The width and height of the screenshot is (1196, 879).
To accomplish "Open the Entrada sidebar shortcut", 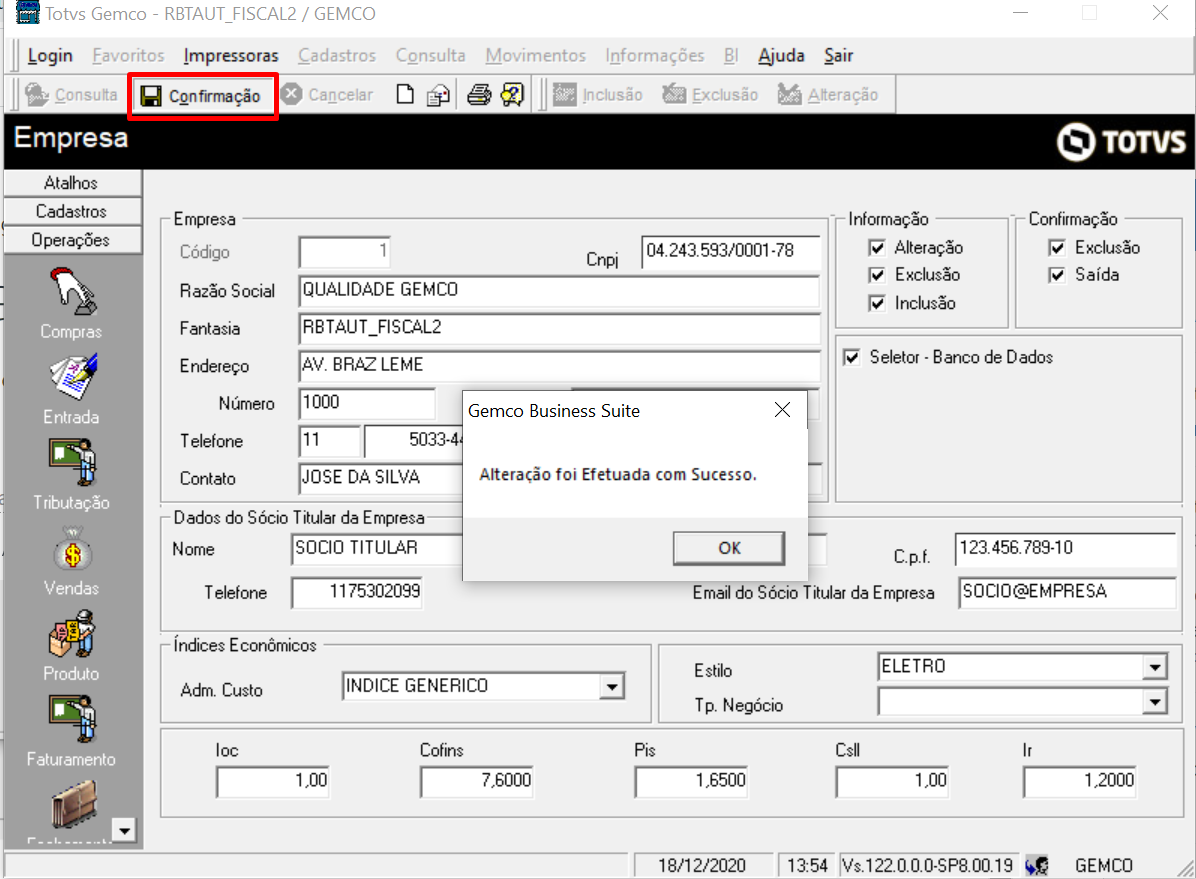I will [x=71, y=389].
